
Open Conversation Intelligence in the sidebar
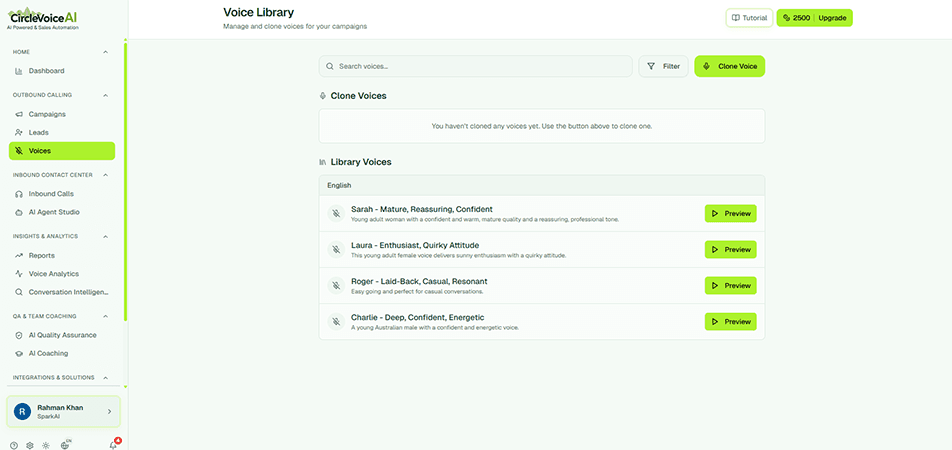click(62, 292)
